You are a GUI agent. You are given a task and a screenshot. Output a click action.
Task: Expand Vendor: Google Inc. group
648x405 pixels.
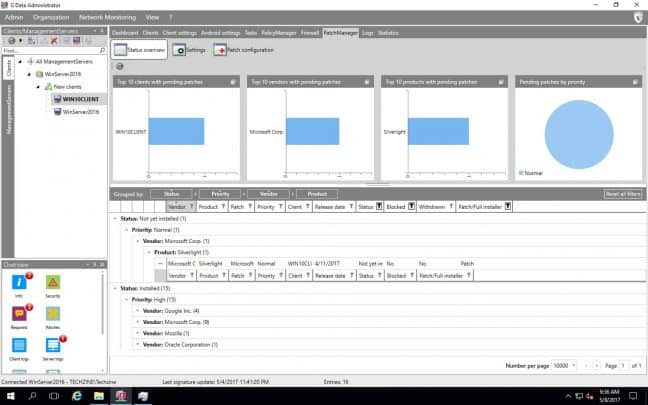[138, 310]
